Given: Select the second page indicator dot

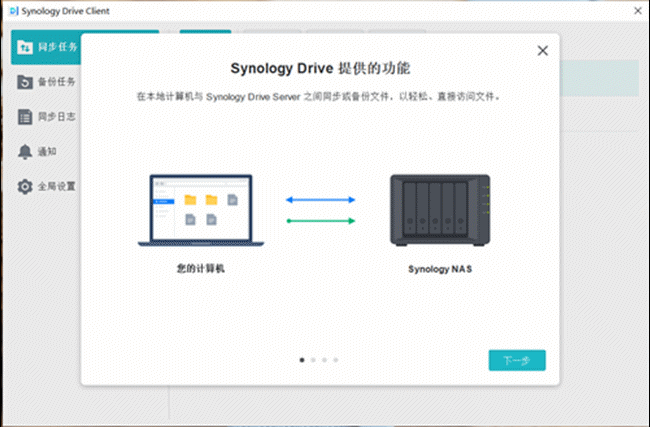Looking at the screenshot, I should click(x=313, y=360).
